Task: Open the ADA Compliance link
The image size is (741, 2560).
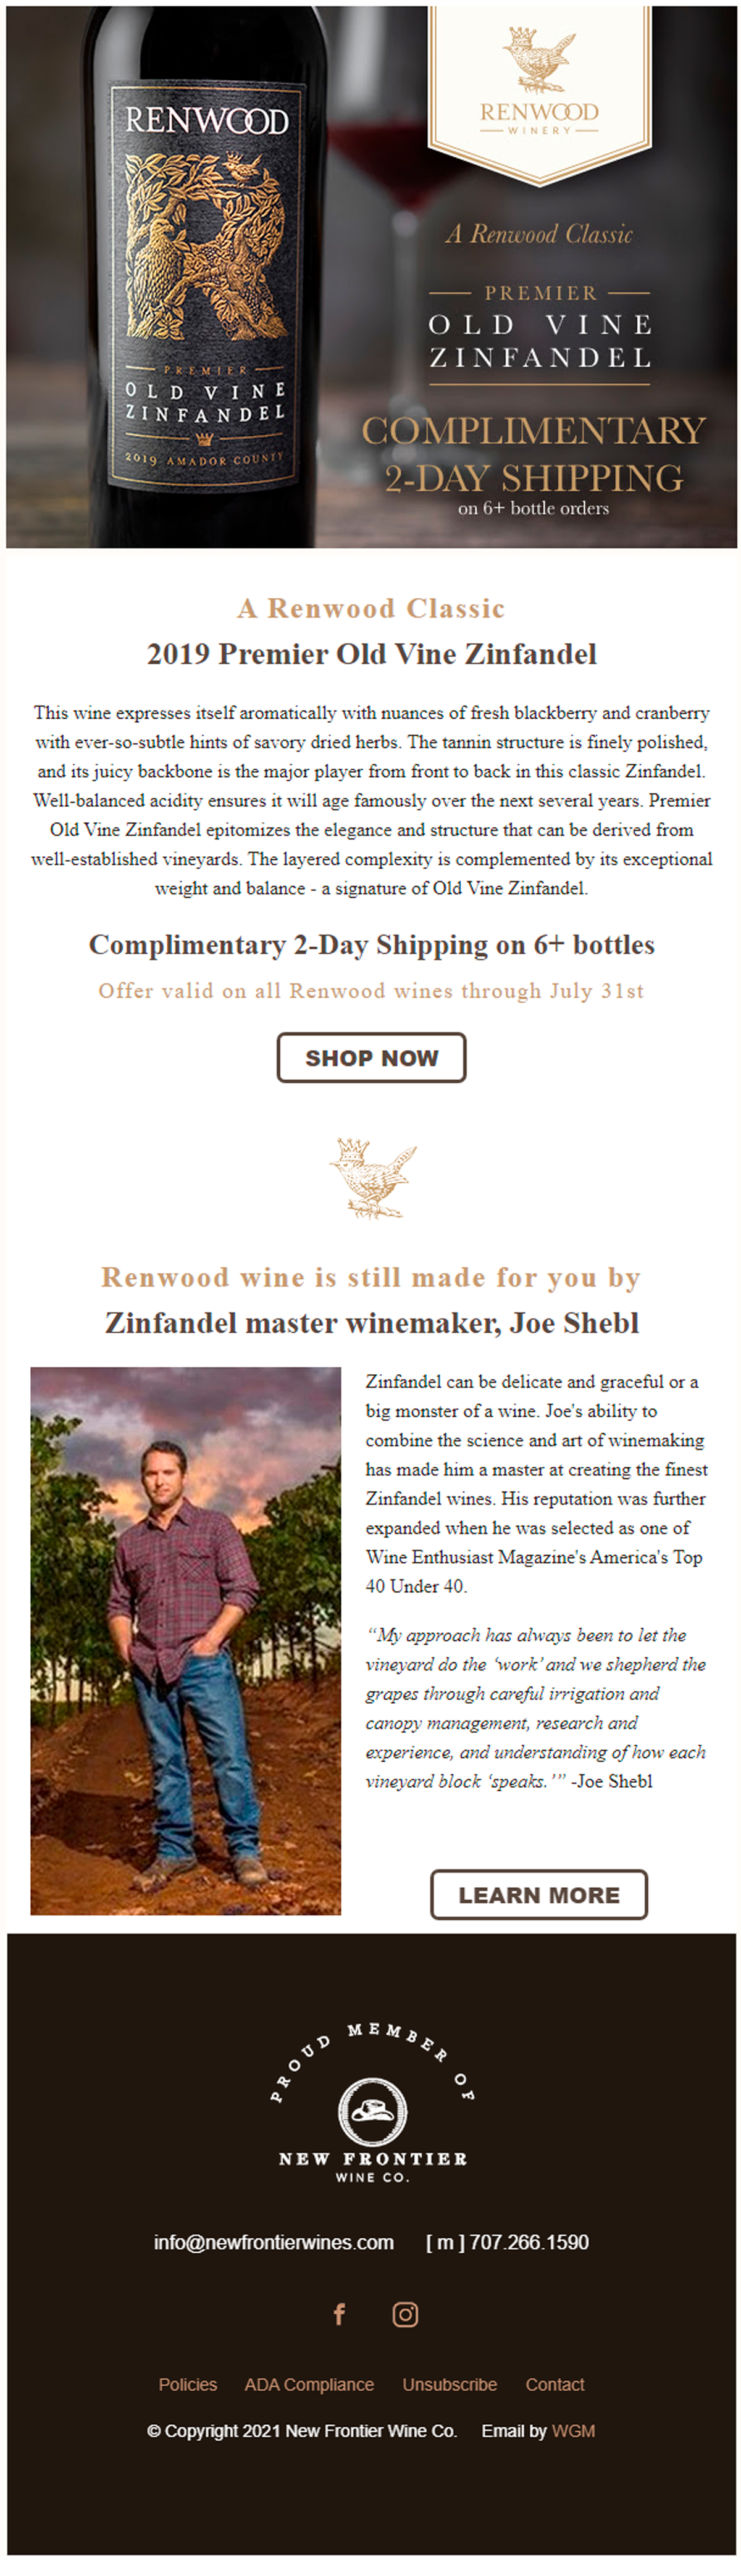Action: 309,2384
